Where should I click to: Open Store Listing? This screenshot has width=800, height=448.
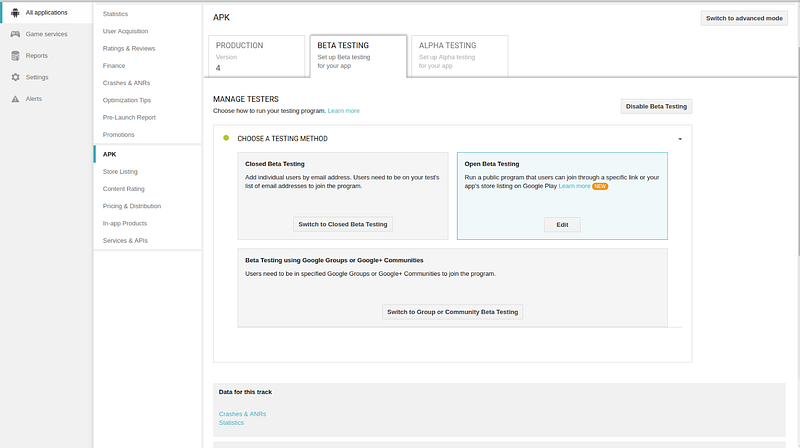point(120,172)
